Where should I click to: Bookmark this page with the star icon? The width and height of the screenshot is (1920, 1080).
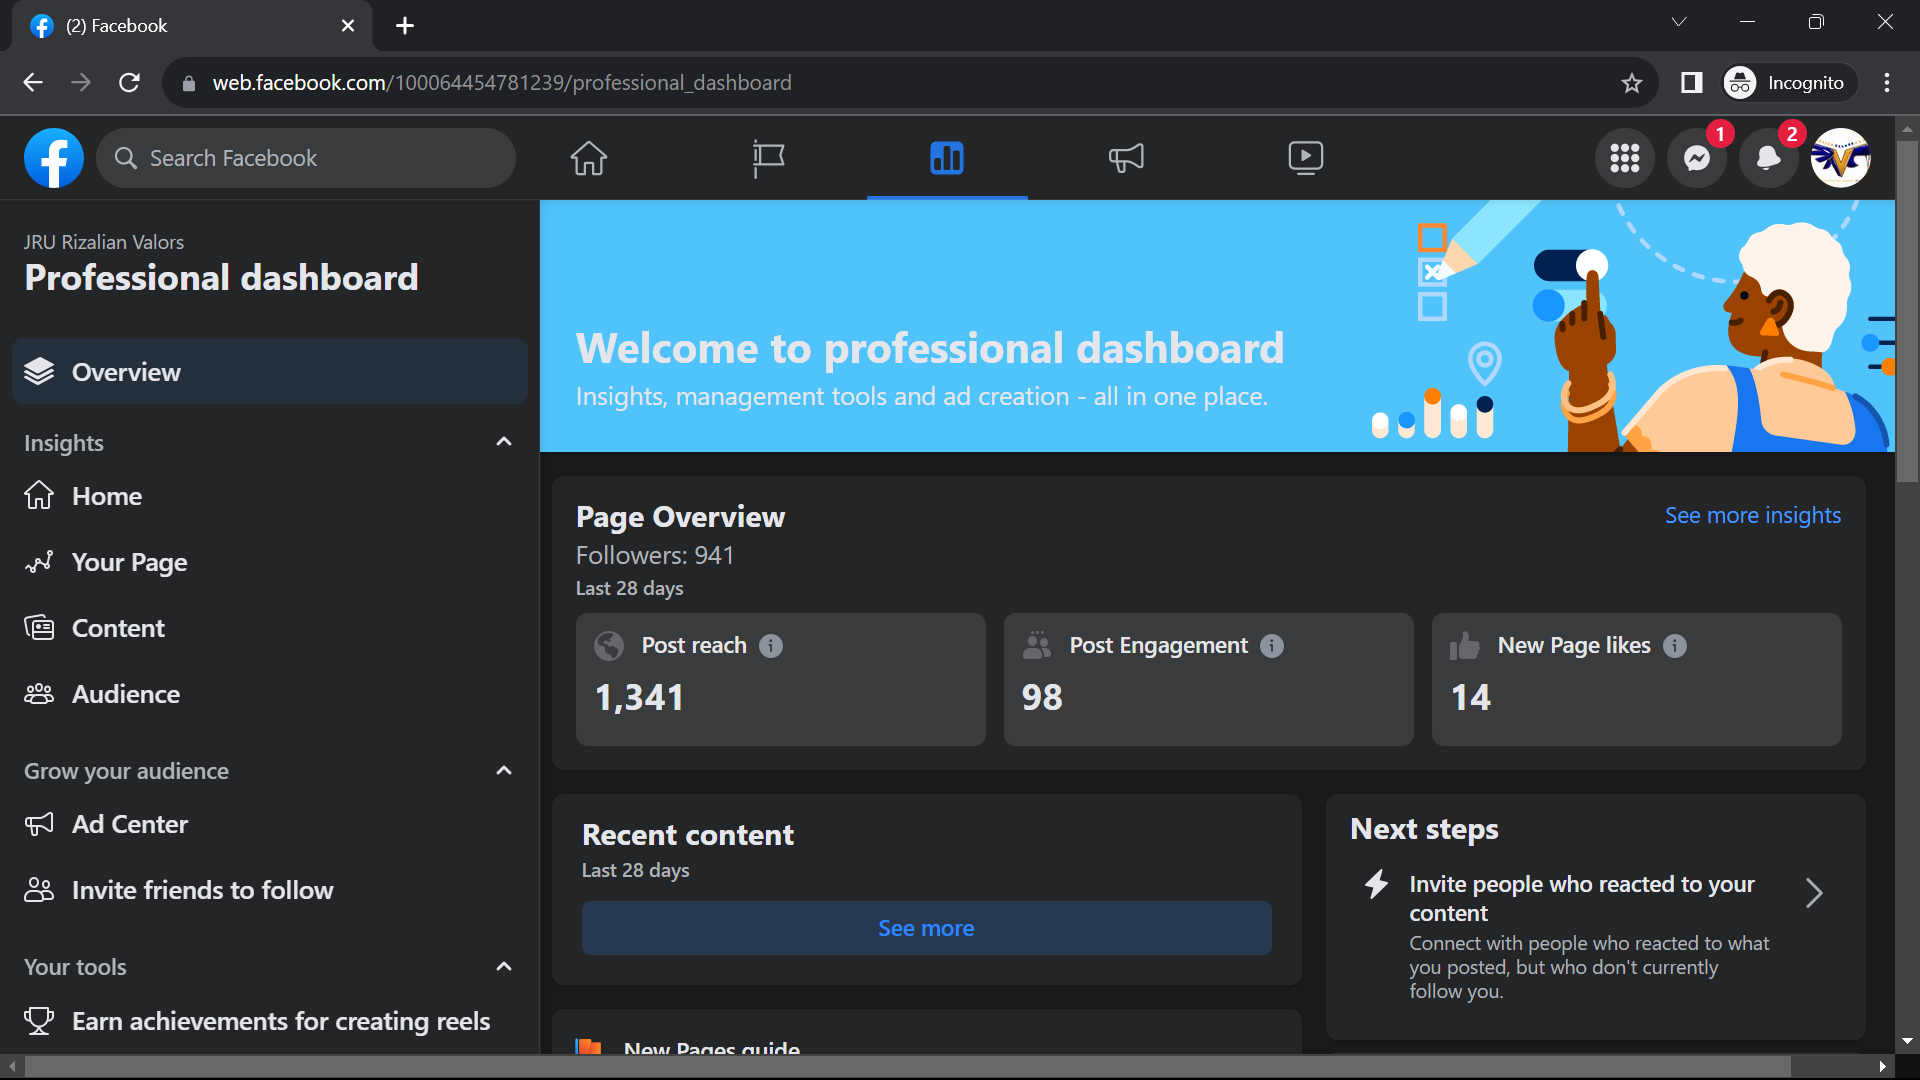click(x=1632, y=83)
